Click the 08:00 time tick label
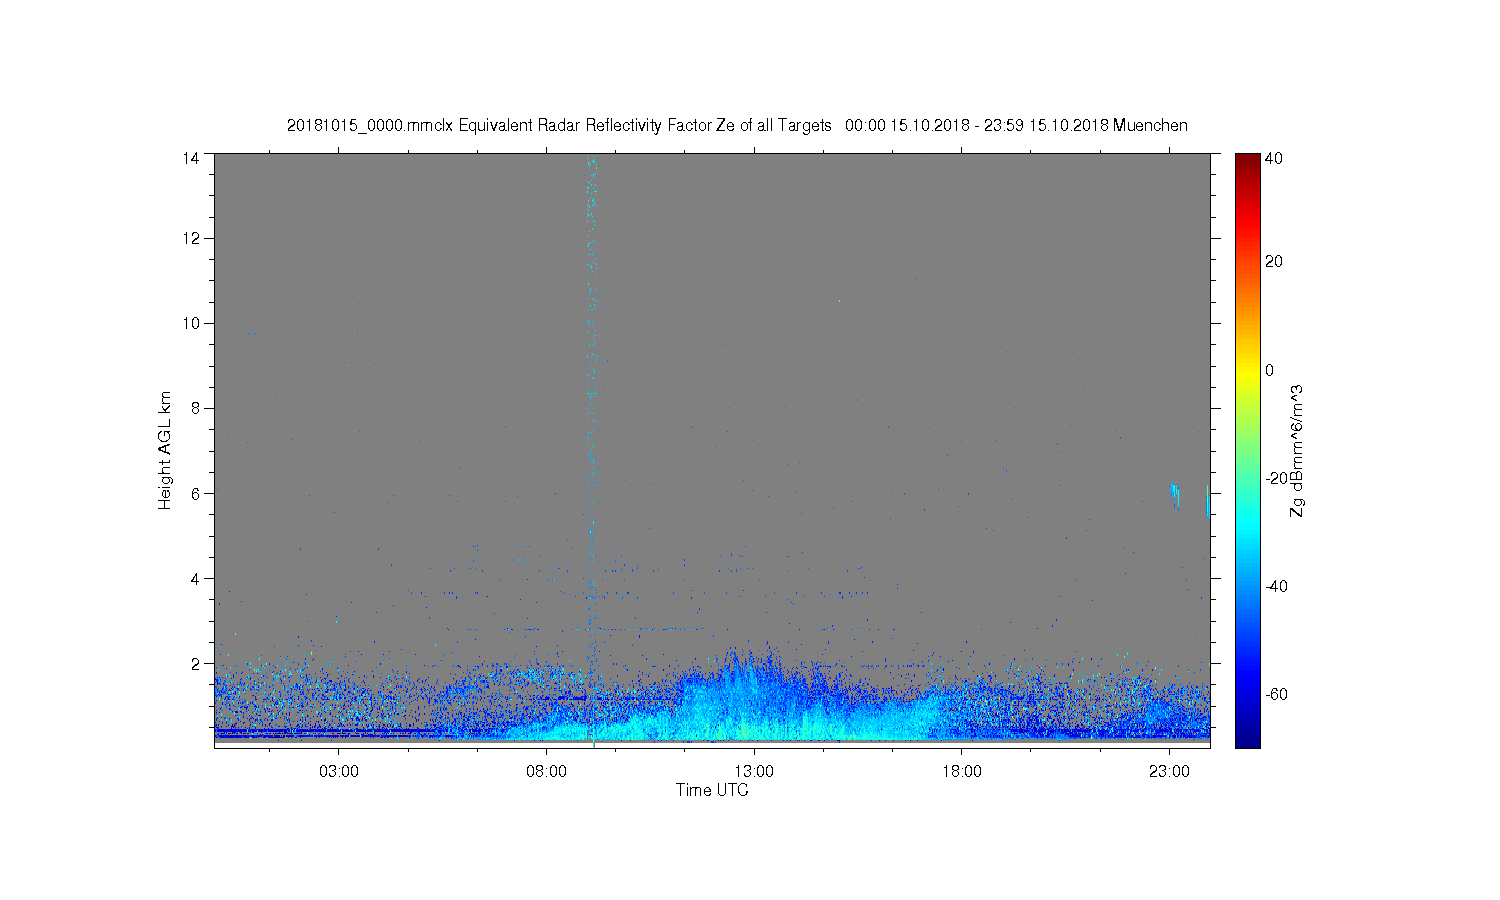The image size is (1500, 900). pyautogui.click(x=547, y=772)
